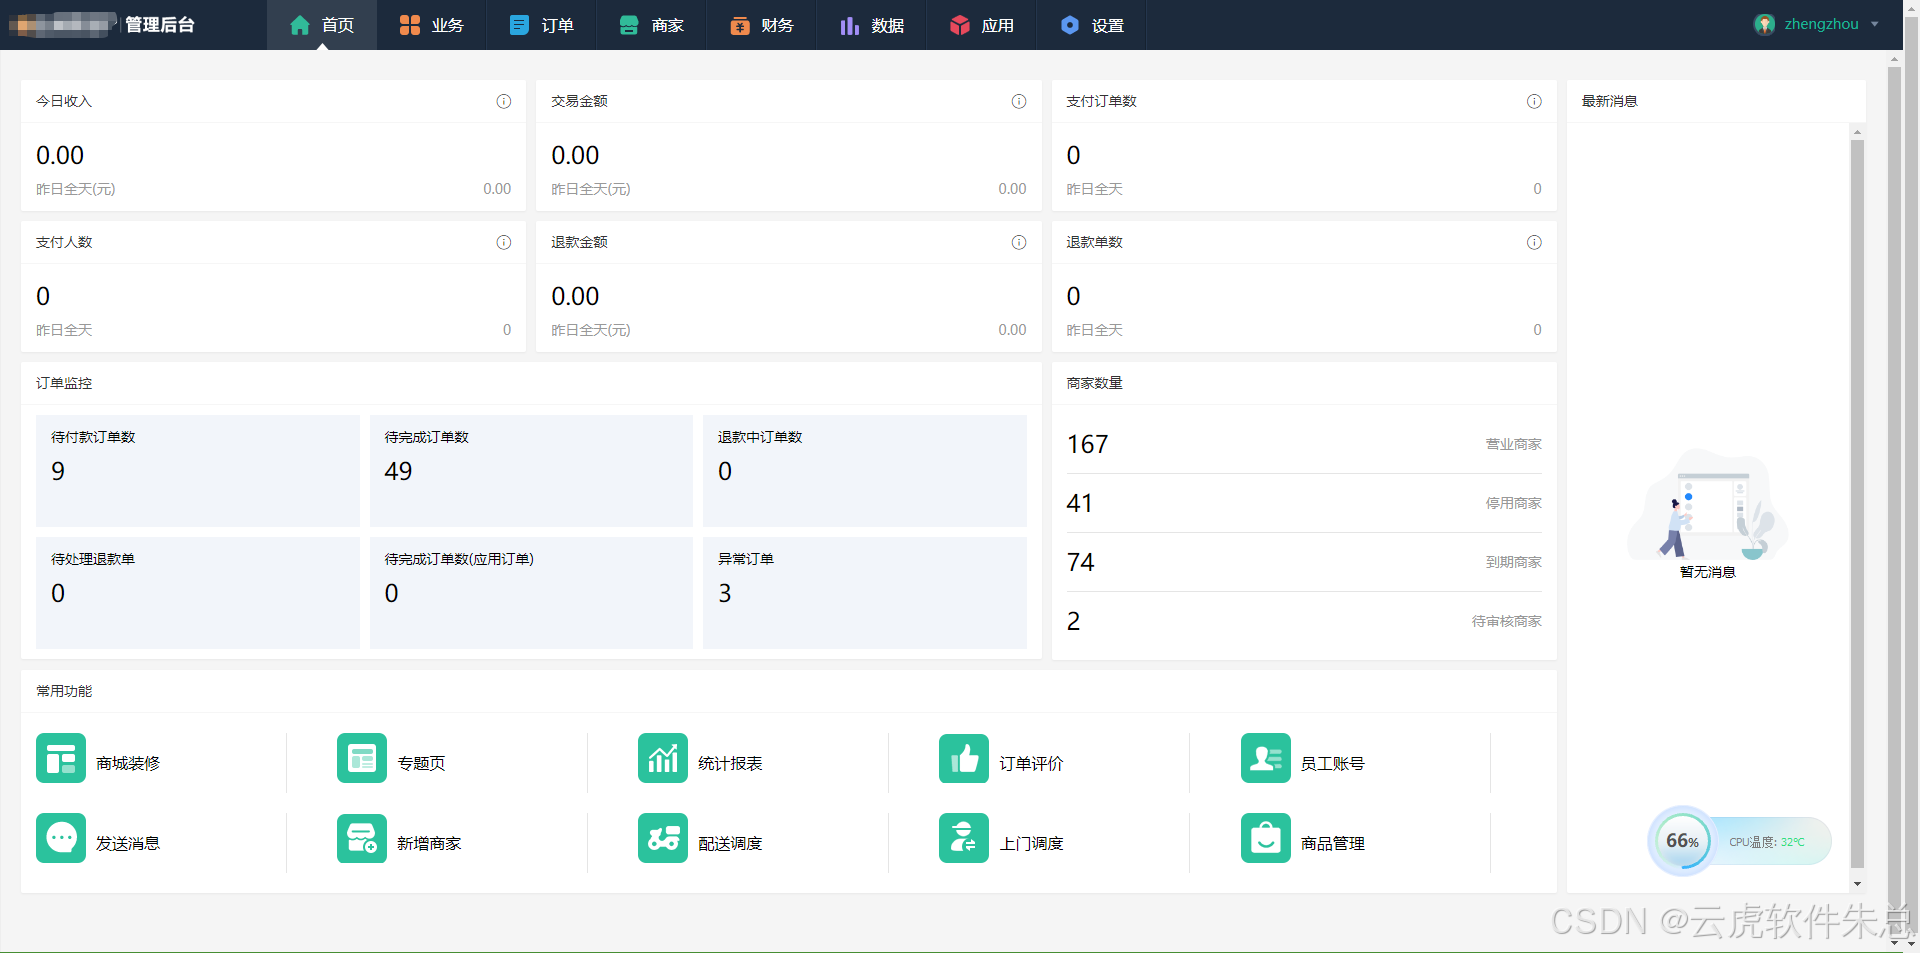Click the 商品管理 shopping bag icon
1920x953 pixels.
[1265, 838]
